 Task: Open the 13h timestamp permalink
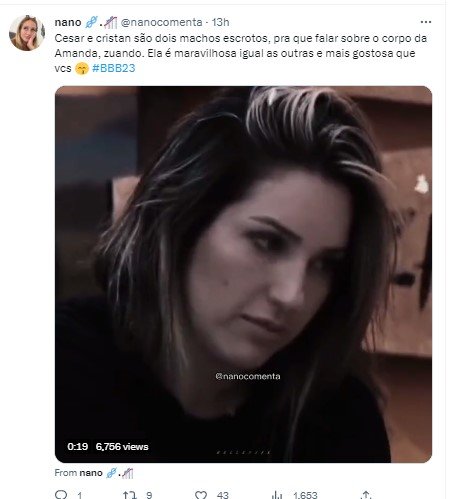tap(221, 22)
